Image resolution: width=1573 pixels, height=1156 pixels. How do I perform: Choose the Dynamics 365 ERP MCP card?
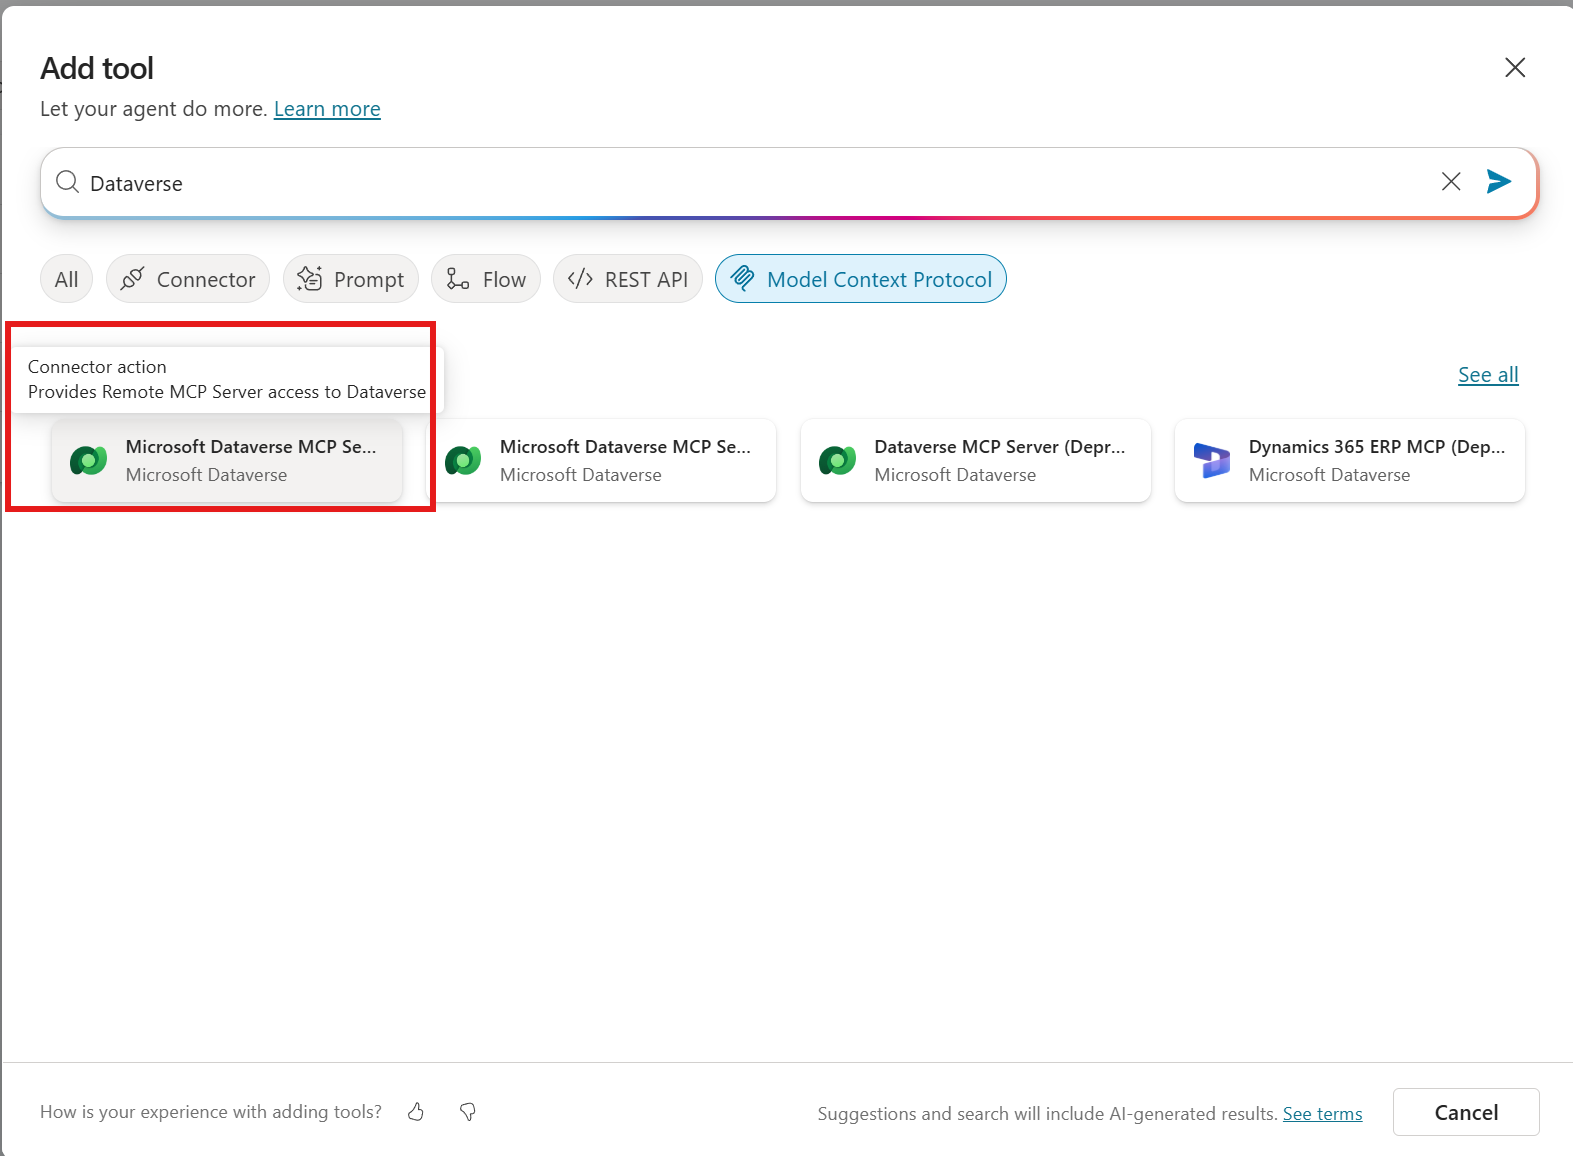1350,461
